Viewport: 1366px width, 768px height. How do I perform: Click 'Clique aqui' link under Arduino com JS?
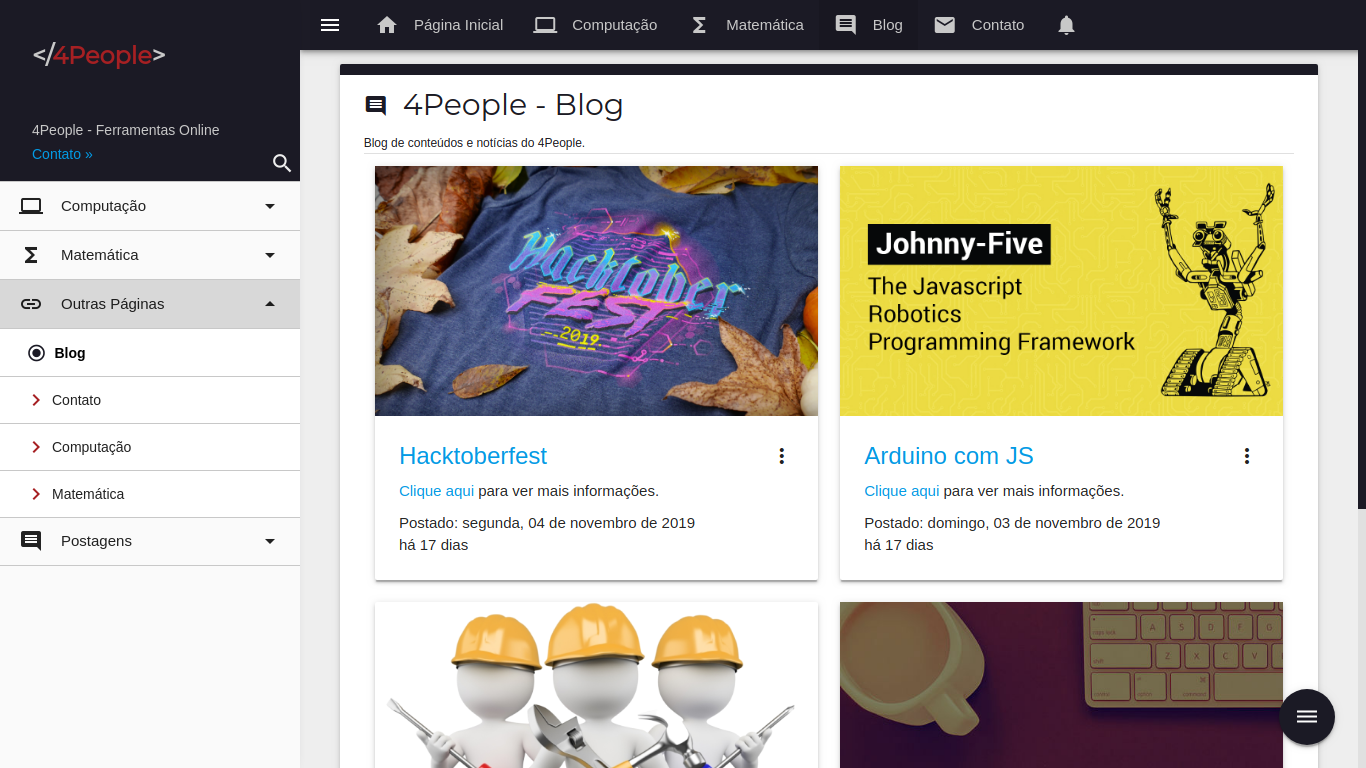coord(901,491)
